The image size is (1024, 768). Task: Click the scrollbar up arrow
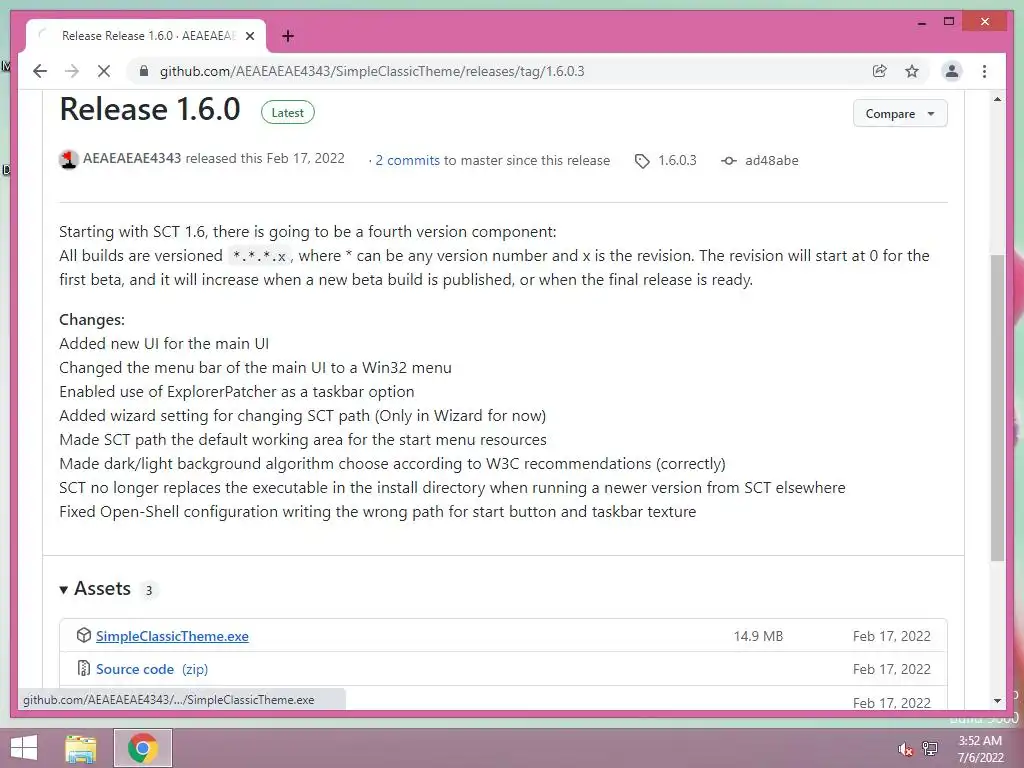point(997,99)
